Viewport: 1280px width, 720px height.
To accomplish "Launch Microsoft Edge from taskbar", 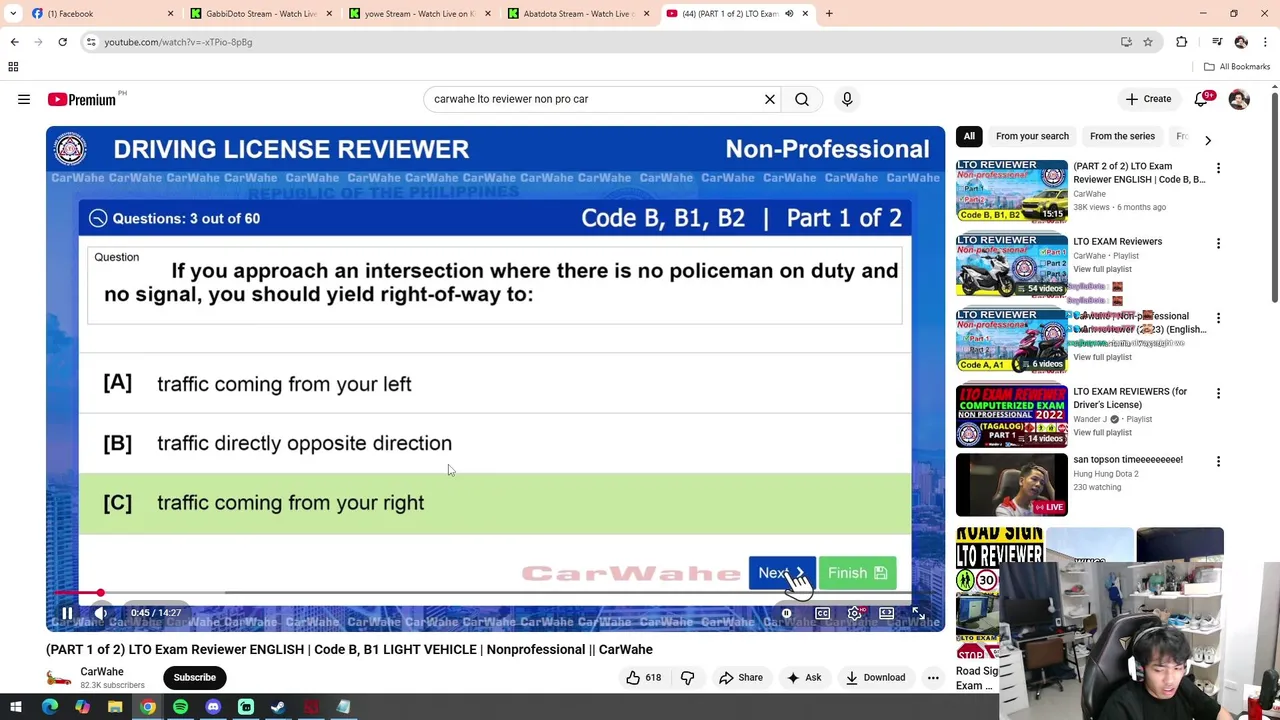I will point(49,708).
